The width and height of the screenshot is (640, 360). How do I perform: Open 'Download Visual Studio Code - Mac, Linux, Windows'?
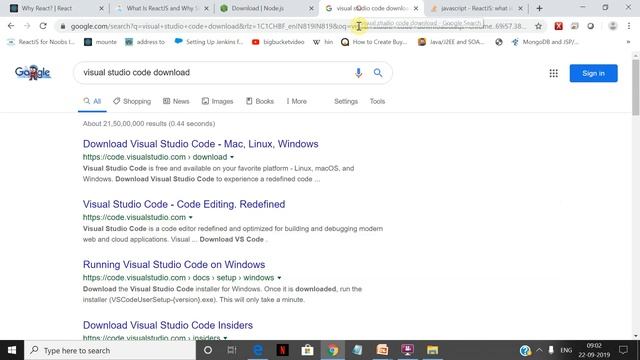(x=200, y=144)
